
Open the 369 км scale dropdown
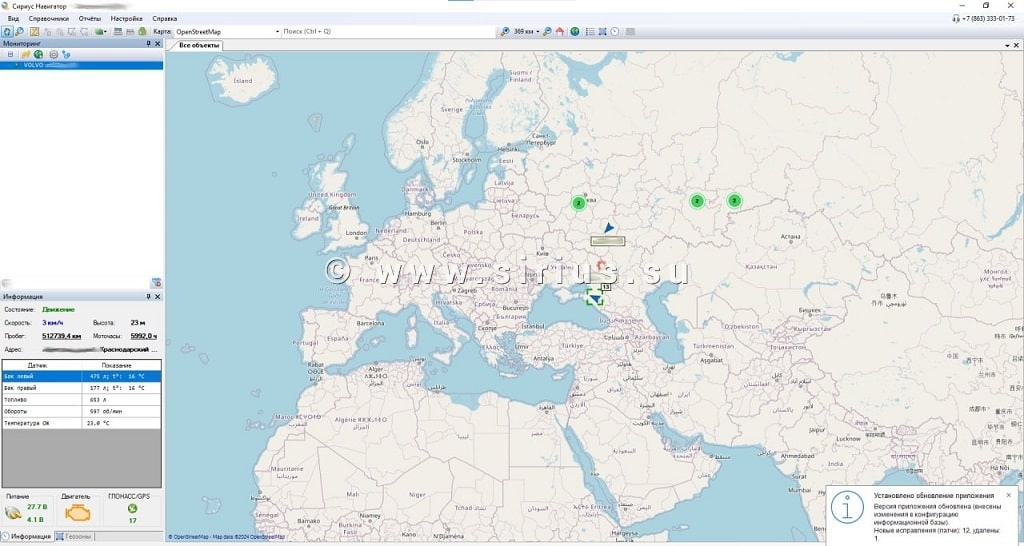tap(537, 32)
